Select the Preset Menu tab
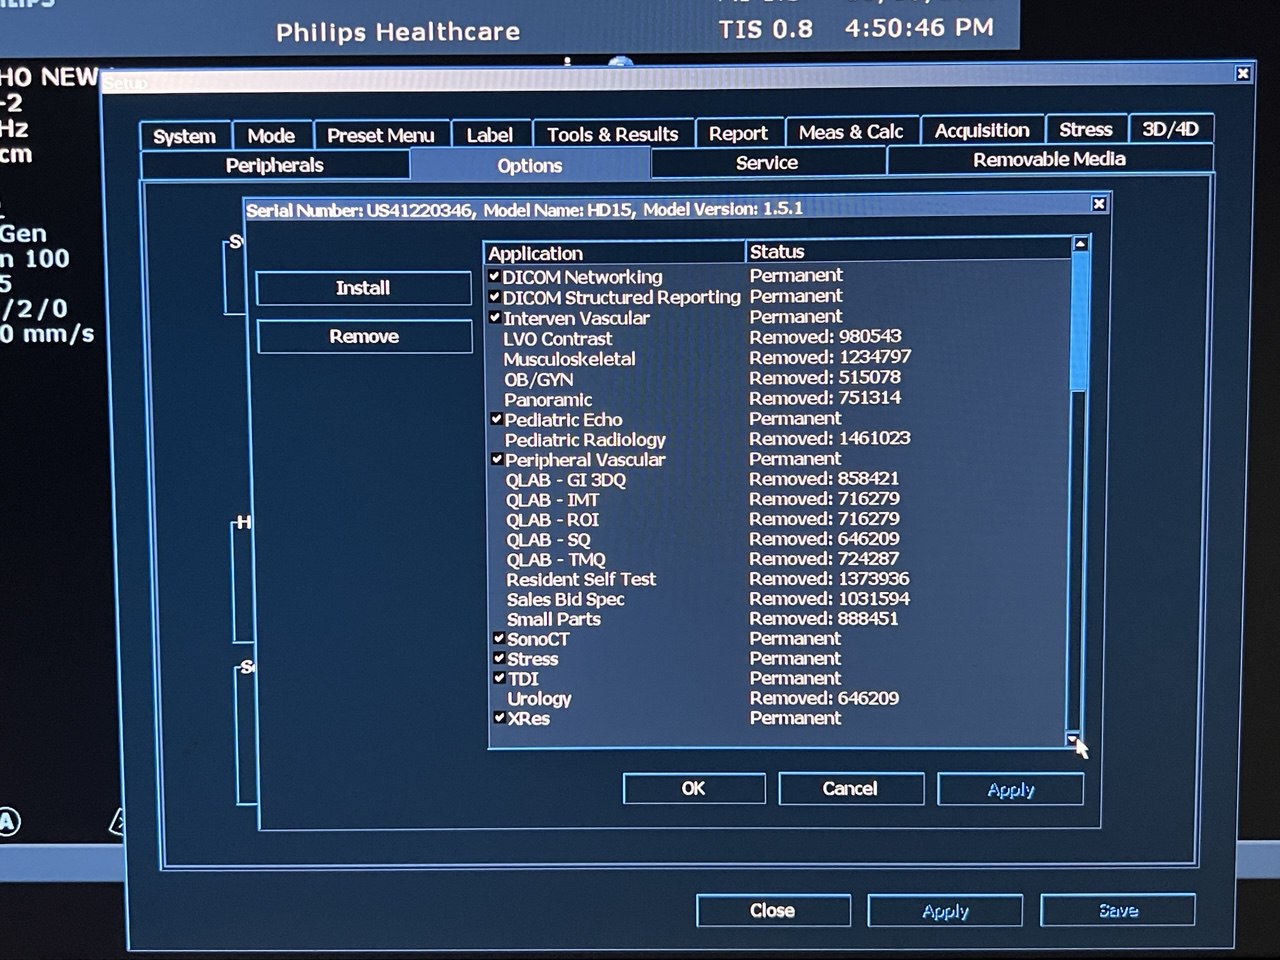This screenshot has width=1280, height=960. click(381, 134)
